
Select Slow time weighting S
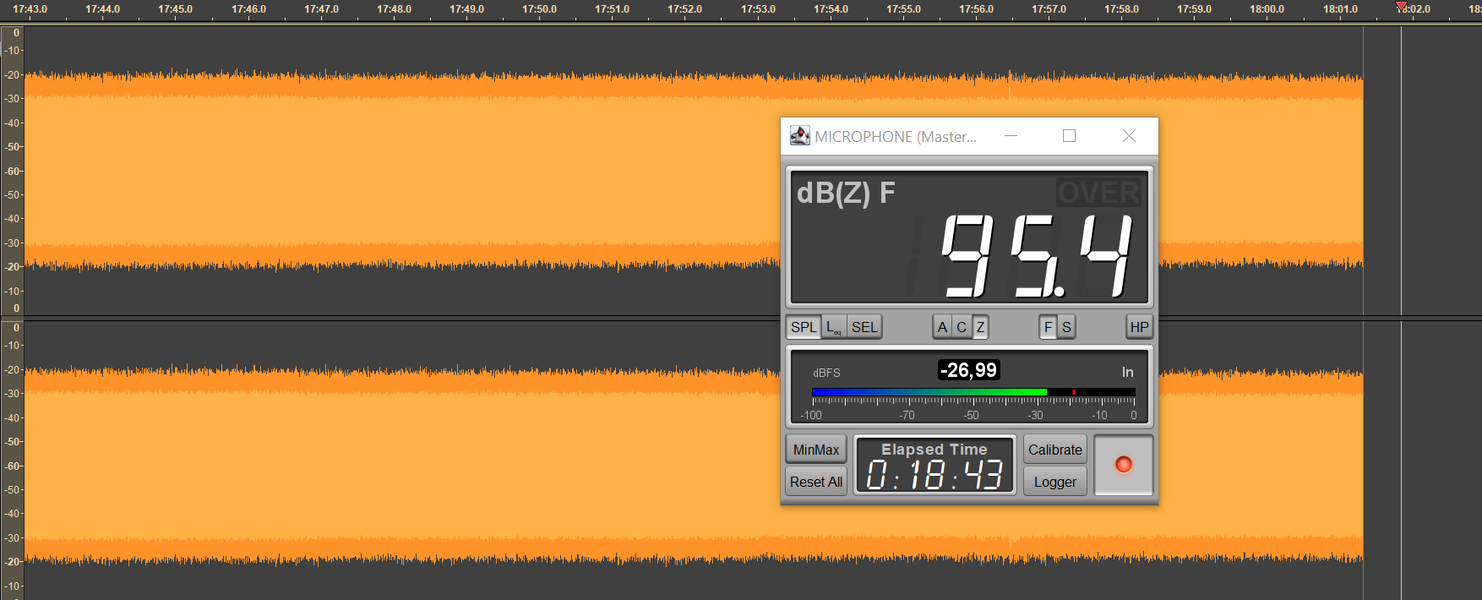point(1067,327)
